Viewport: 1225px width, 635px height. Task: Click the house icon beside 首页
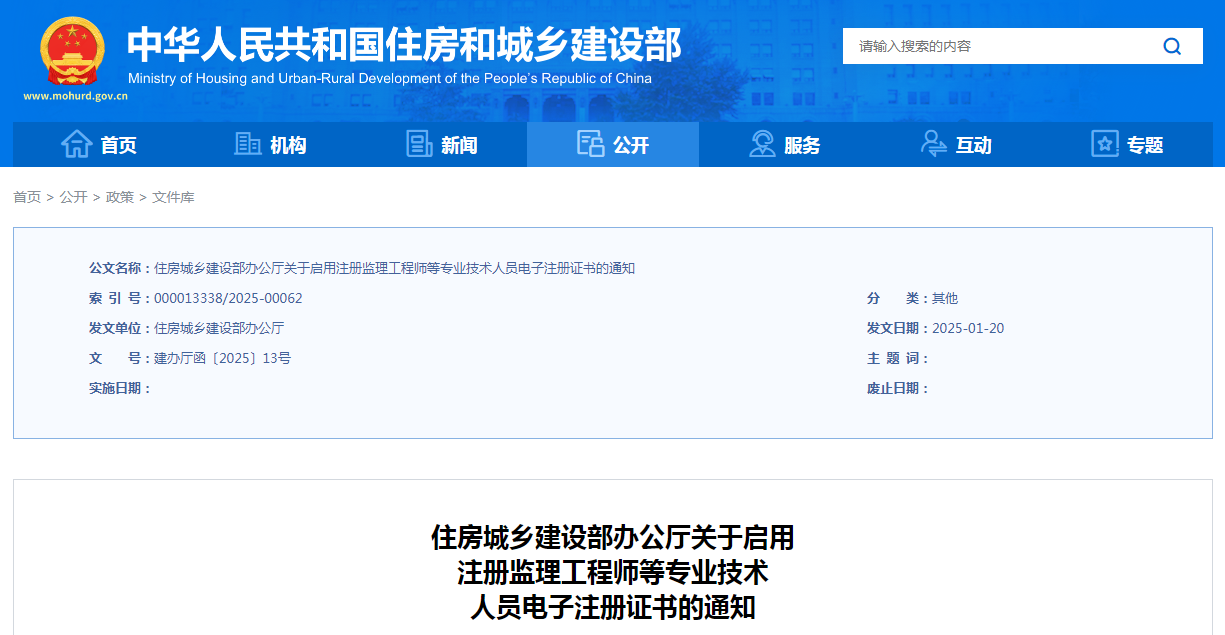pos(77,144)
